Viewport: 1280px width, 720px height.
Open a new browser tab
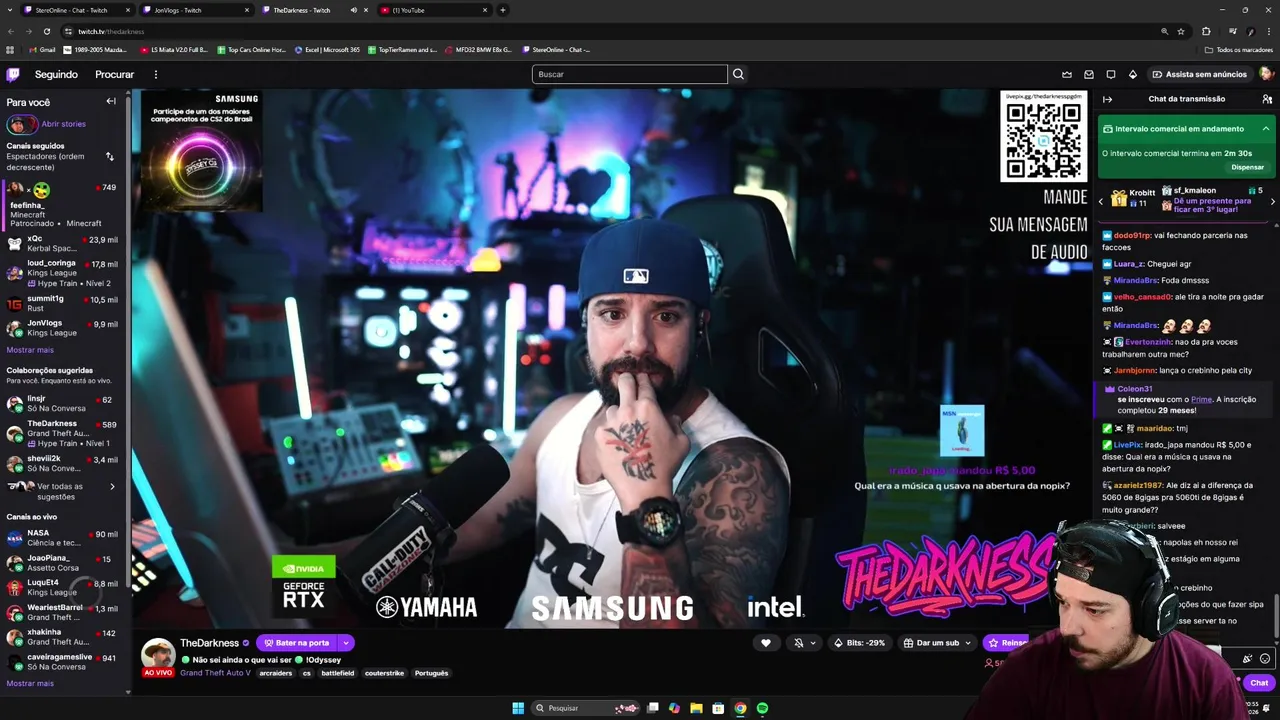tap(503, 10)
